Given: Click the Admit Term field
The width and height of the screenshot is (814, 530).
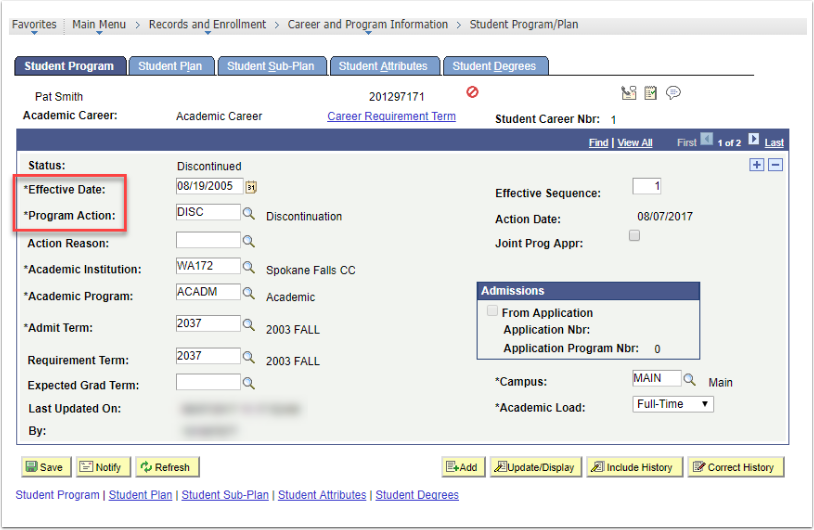Looking at the screenshot, I should coord(208,323).
